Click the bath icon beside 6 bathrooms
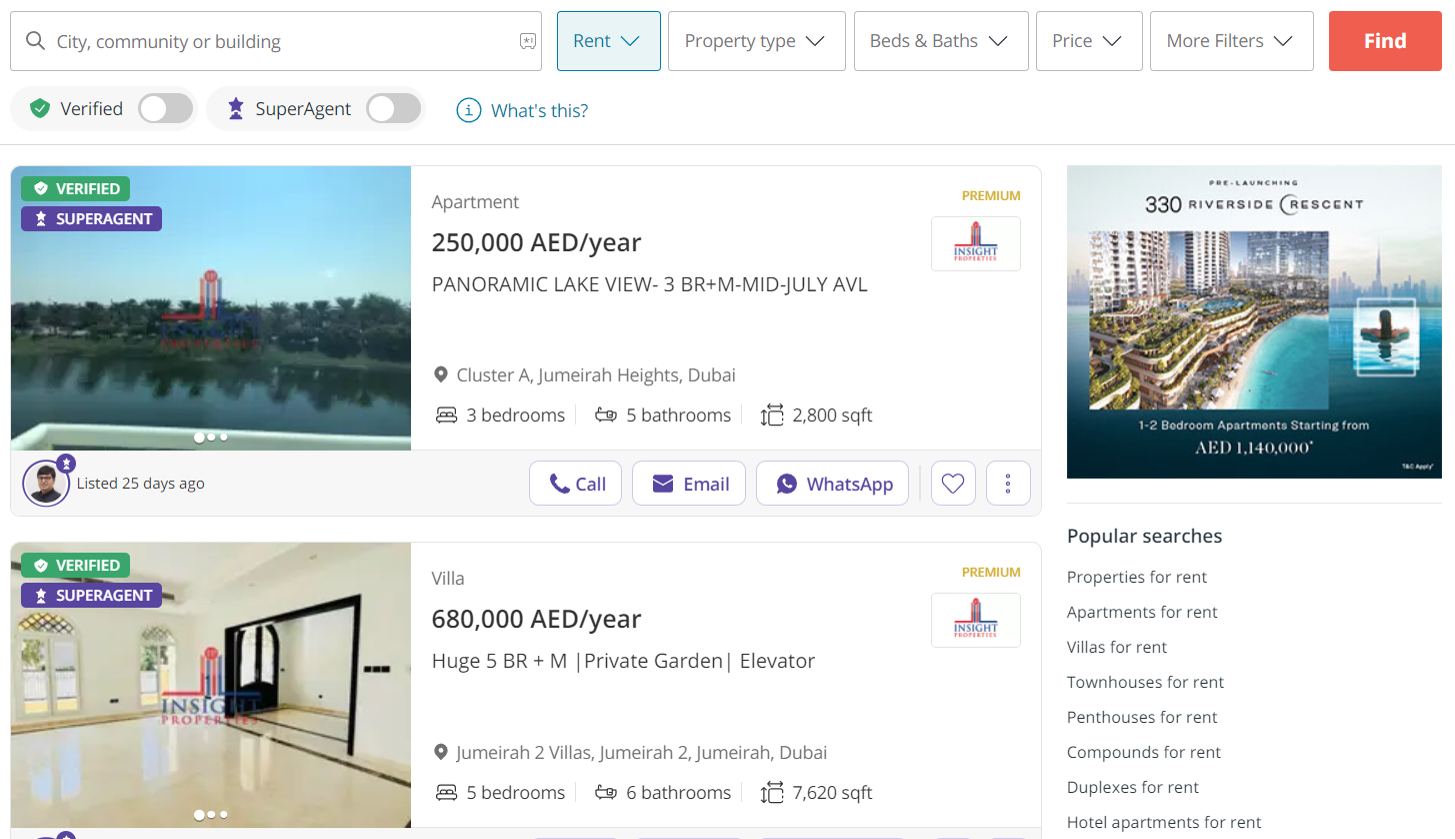Screen dimensions: 1455x839 tap(605, 792)
